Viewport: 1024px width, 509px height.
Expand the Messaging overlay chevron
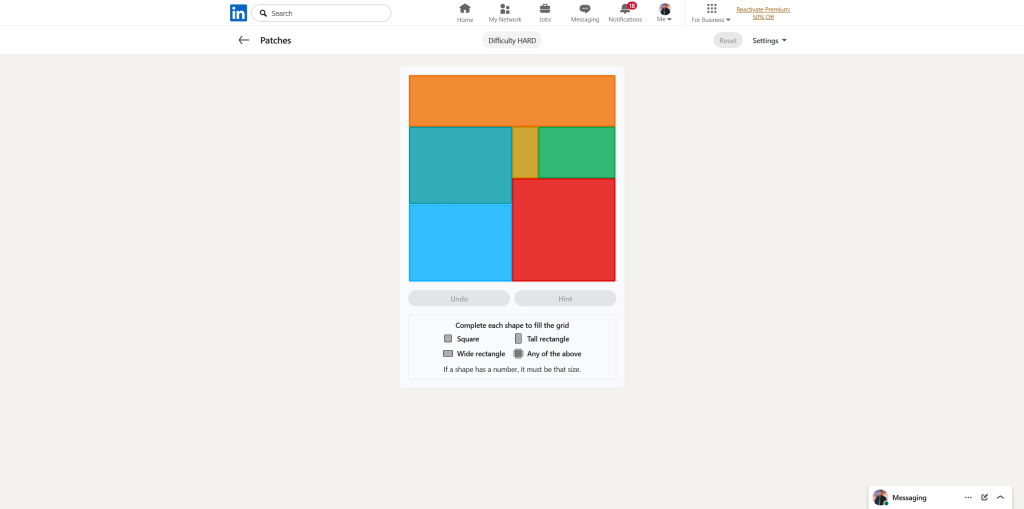[x=1000, y=497]
